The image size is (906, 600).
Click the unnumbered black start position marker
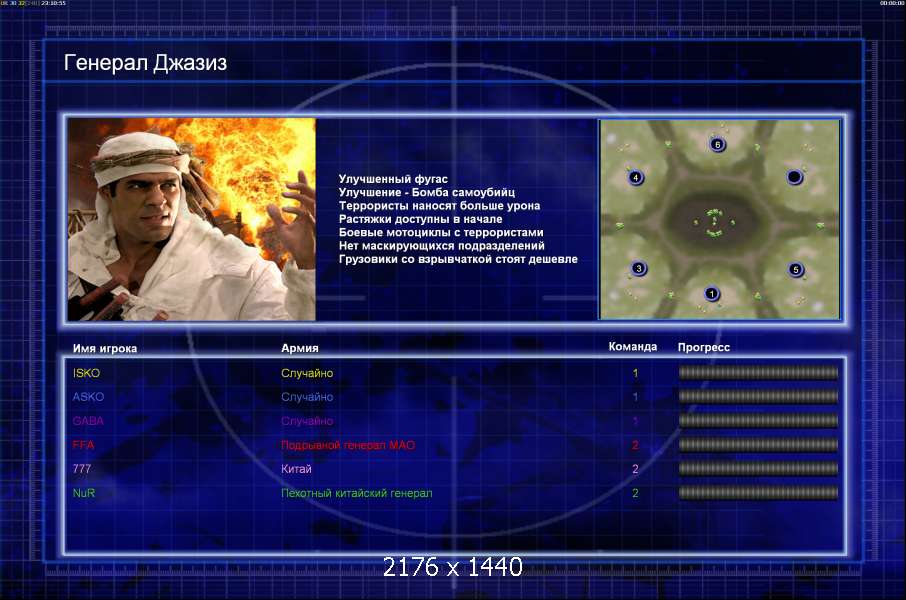click(794, 177)
